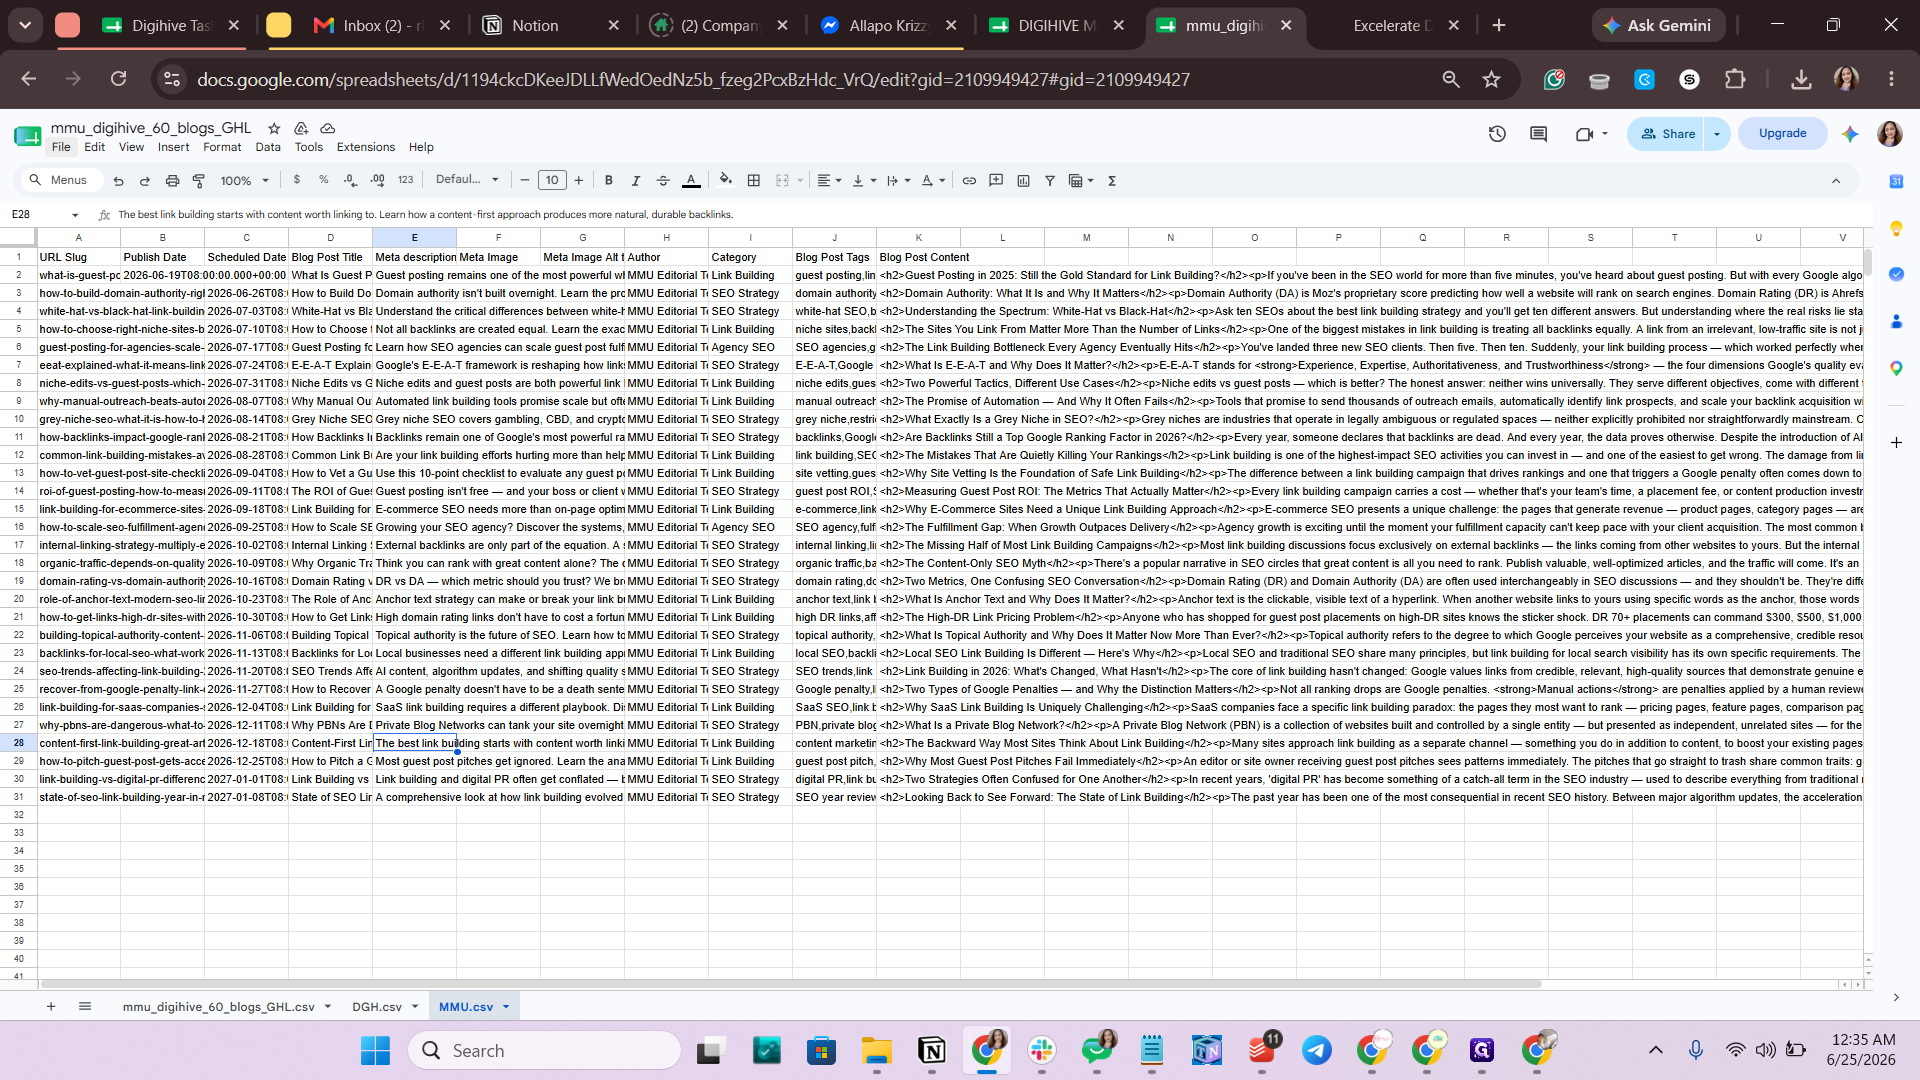Open Calendar in the side panel
The image size is (1920, 1080).
1896,181
